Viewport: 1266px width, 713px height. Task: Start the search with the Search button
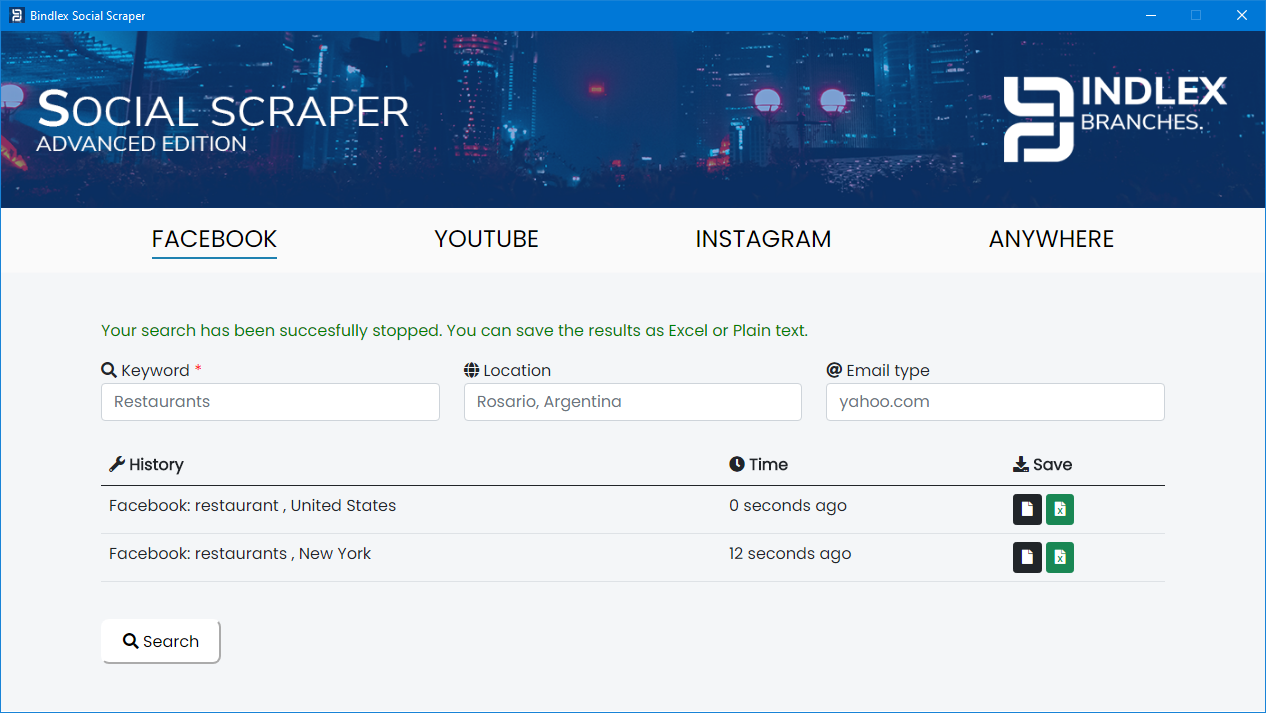click(160, 641)
